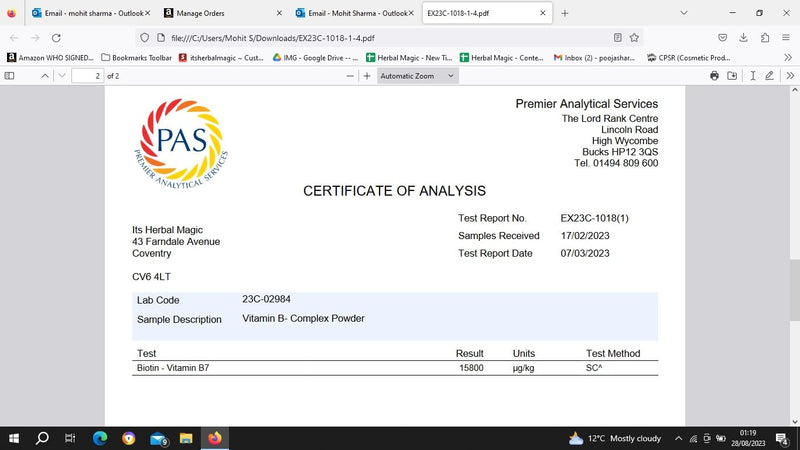The height and width of the screenshot is (450, 800).
Task: Go to next PDF page
Action: pyautogui.click(x=62, y=76)
